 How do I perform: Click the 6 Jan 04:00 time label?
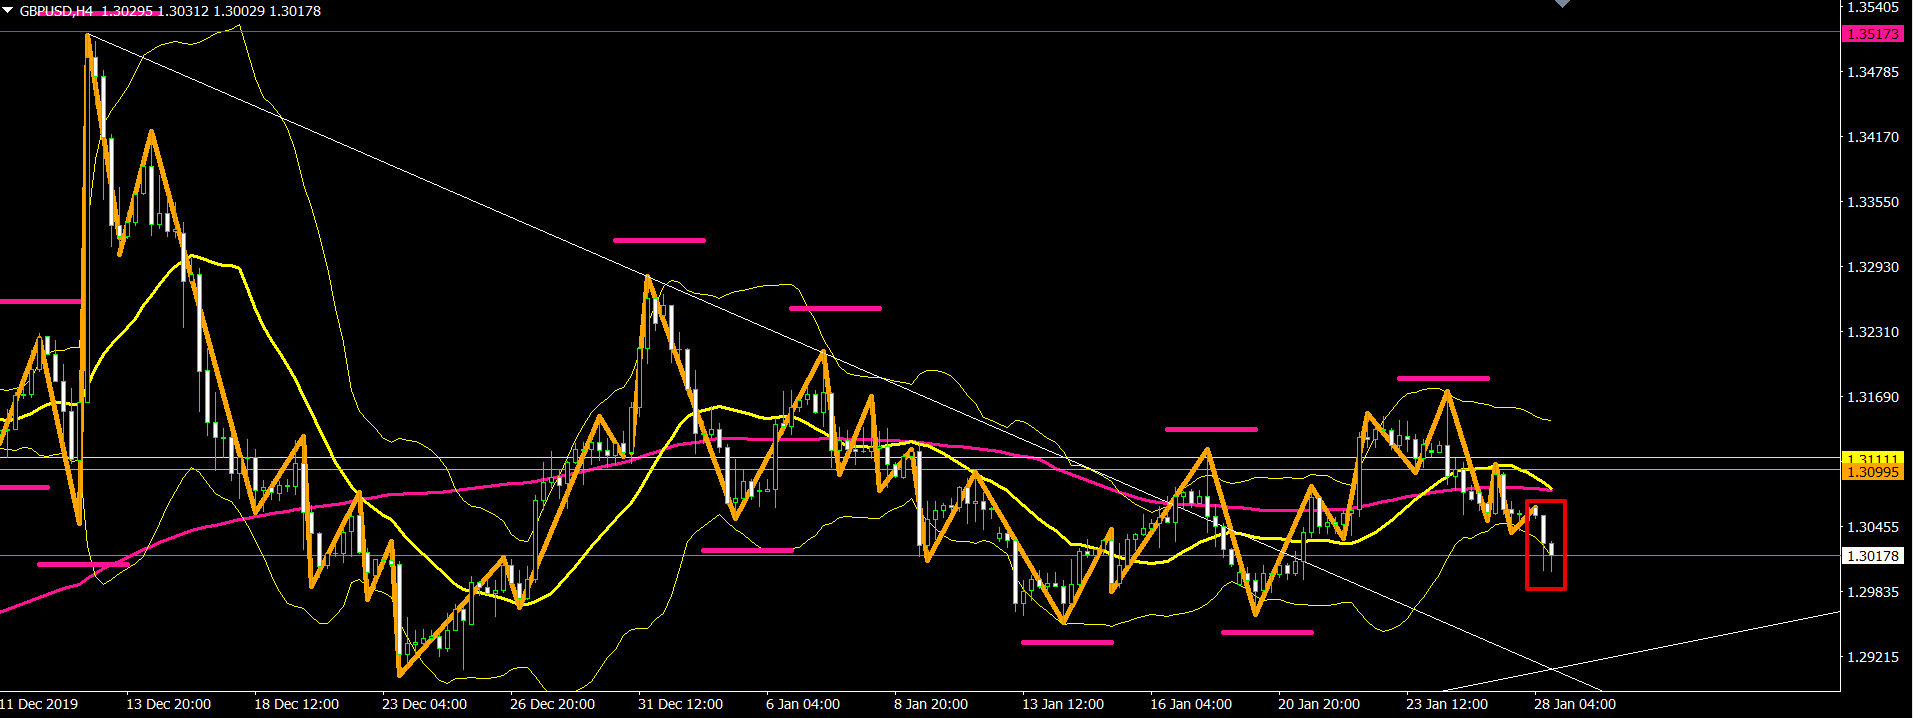(x=803, y=704)
